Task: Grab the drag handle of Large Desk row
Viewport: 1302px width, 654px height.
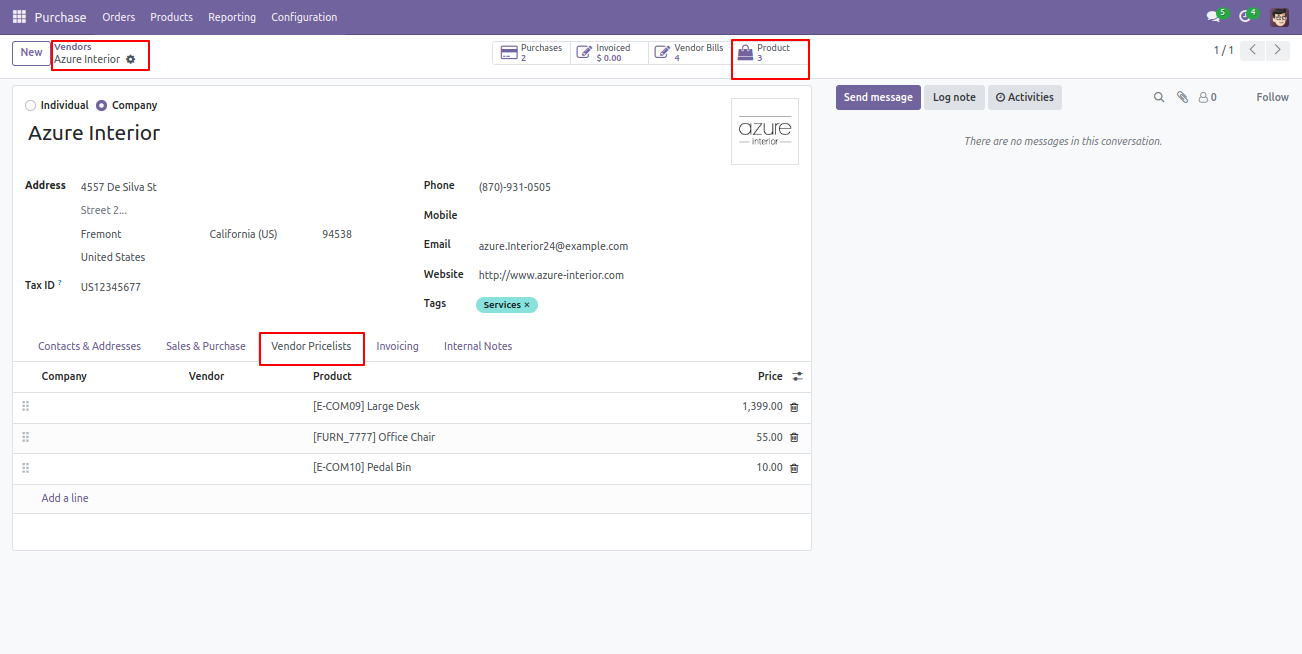Action: [26, 406]
